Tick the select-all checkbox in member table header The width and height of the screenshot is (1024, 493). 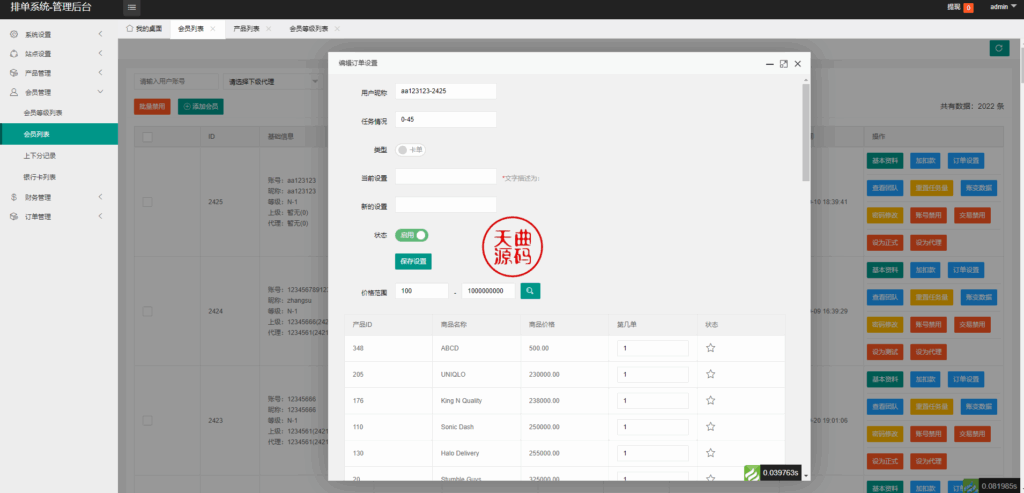click(x=147, y=136)
